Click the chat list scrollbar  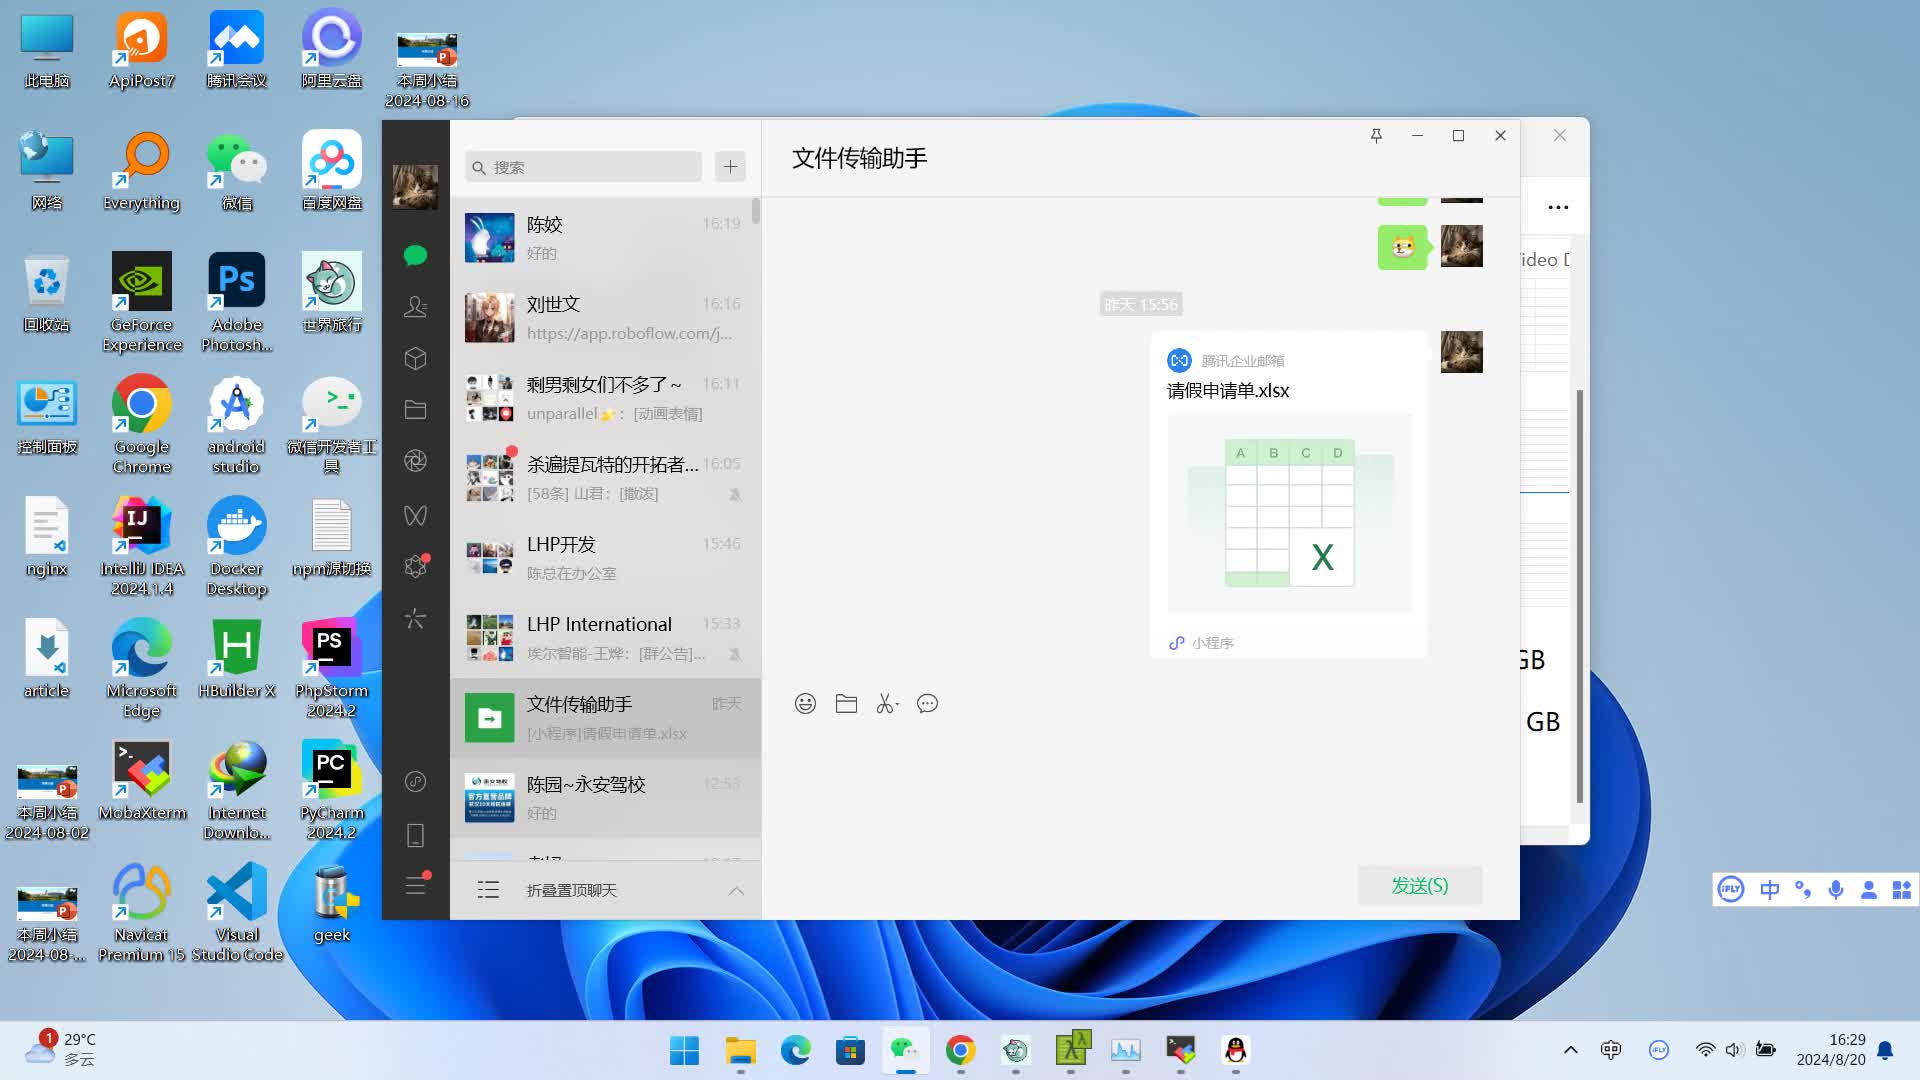click(x=756, y=212)
